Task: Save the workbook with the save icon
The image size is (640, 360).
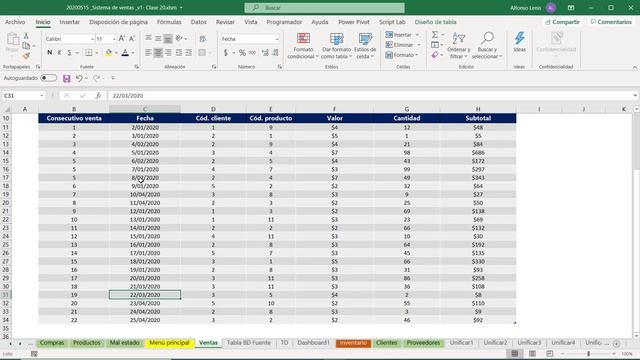Action: click(67, 78)
